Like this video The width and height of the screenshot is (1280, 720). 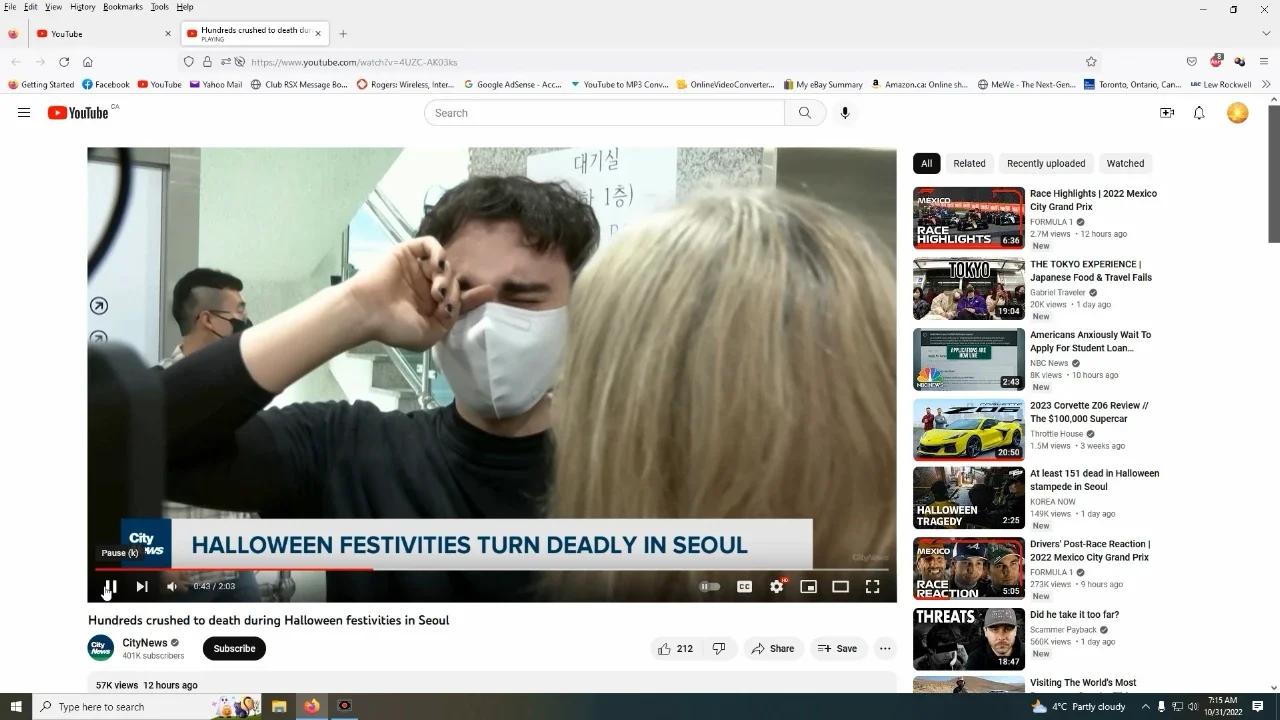675,648
